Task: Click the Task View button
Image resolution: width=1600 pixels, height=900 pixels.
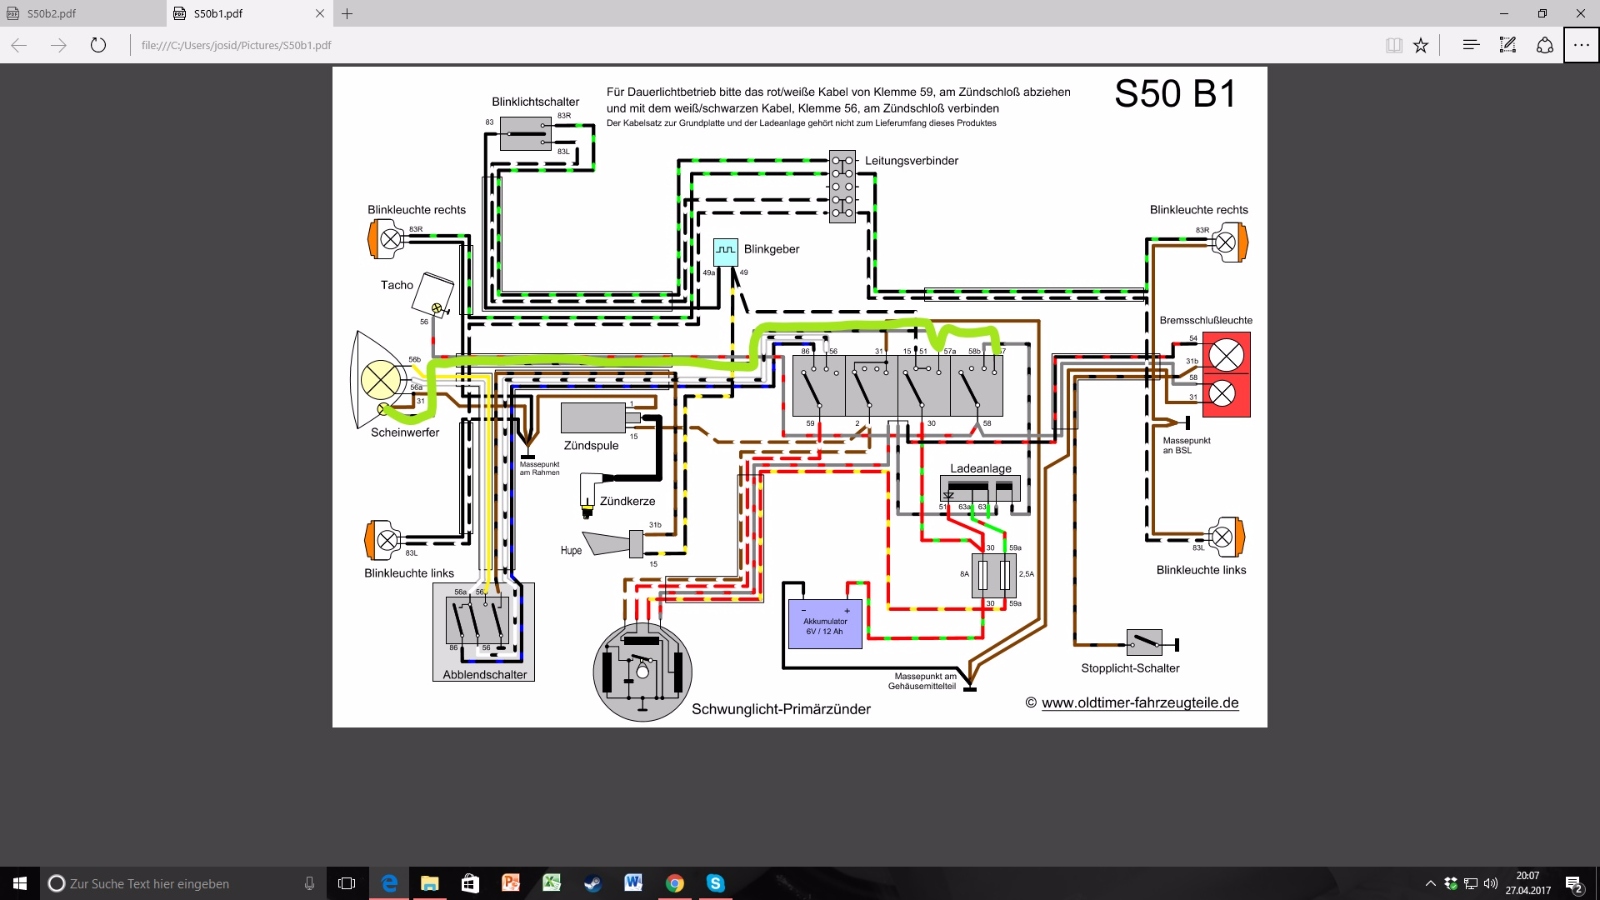Action: pyautogui.click(x=347, y=883)
